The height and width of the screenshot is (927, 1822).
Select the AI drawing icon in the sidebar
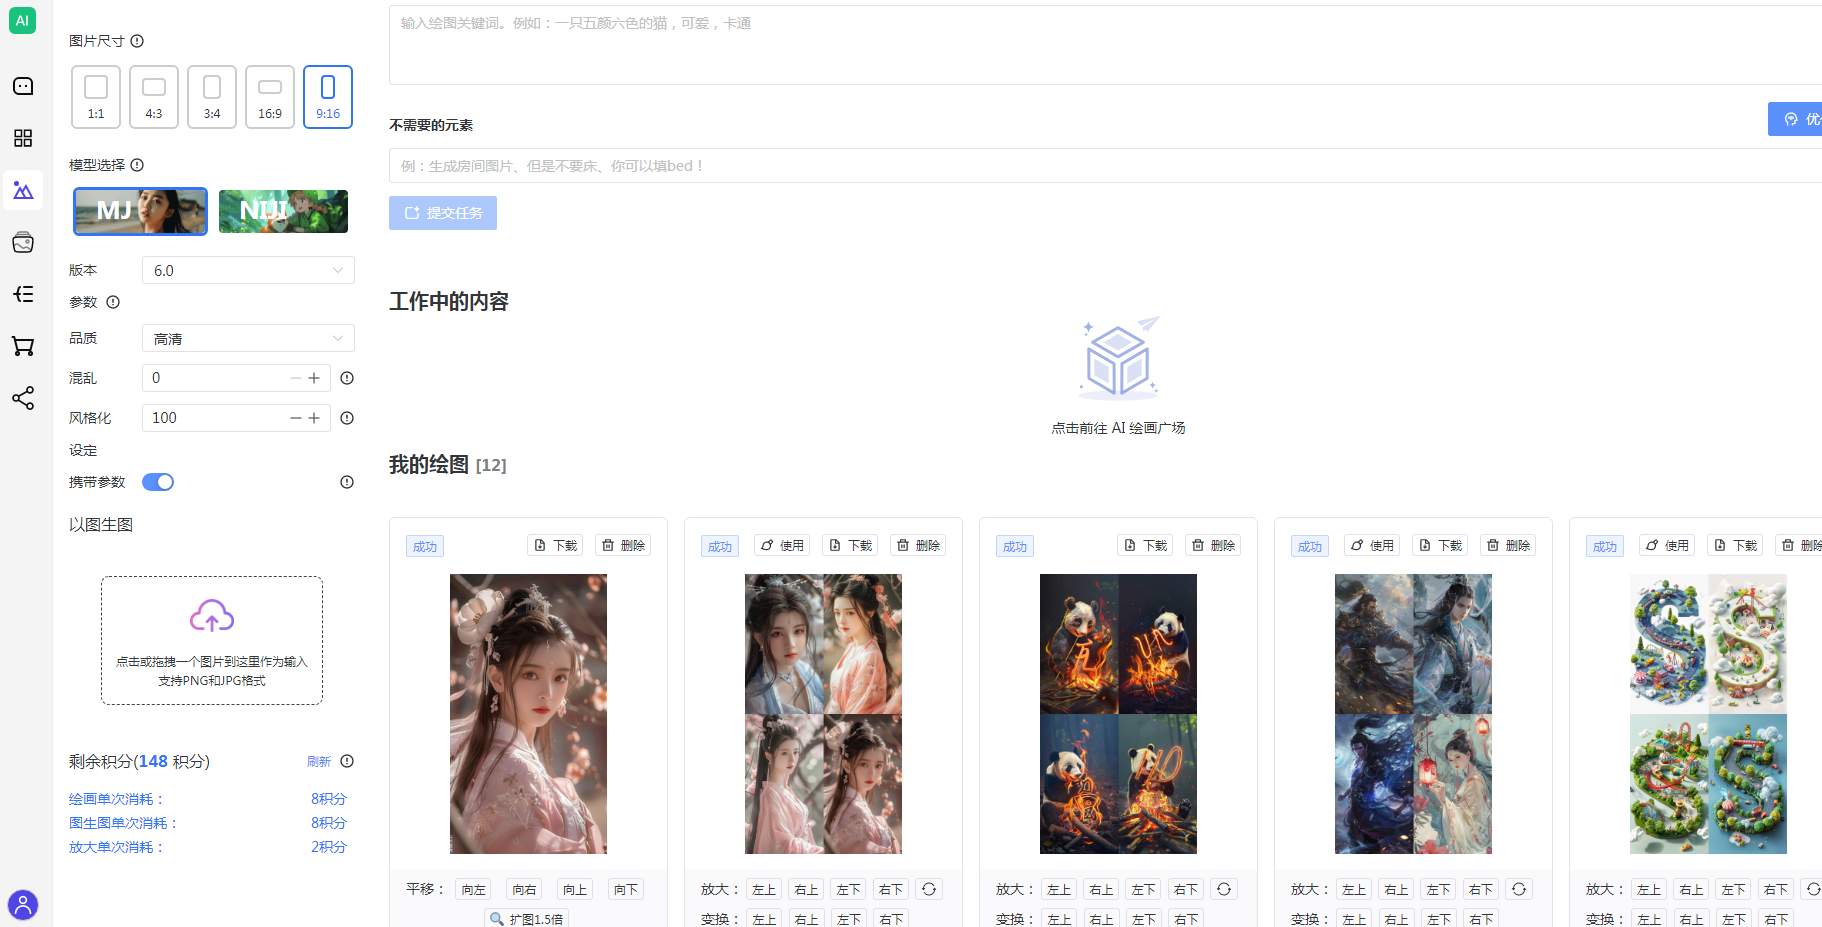point(23,190)
